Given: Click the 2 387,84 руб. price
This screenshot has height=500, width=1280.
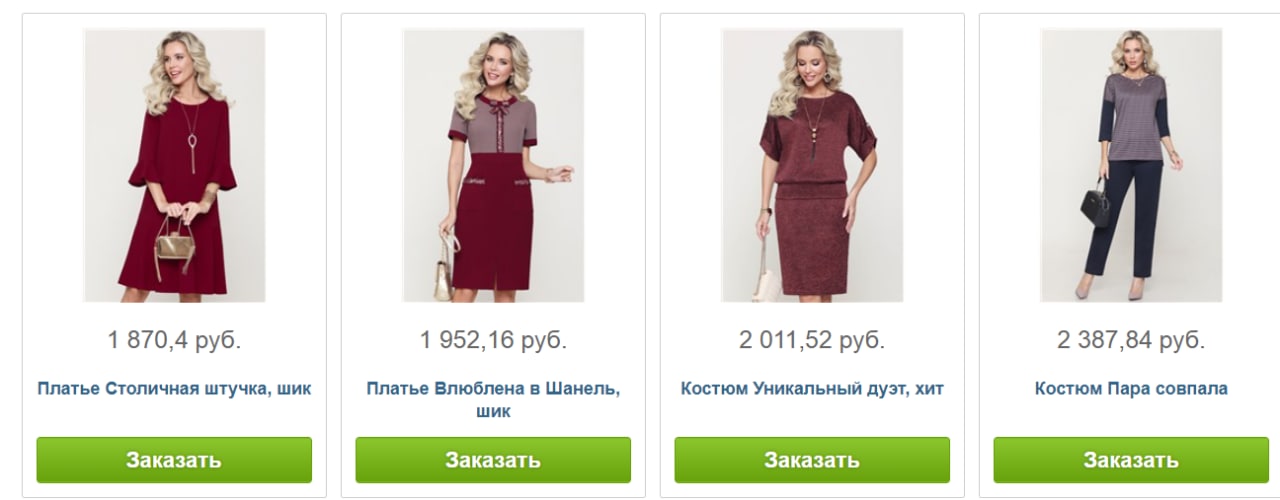Looking at the screenshot, I should pyautogui.click(x=1131, y=340).
